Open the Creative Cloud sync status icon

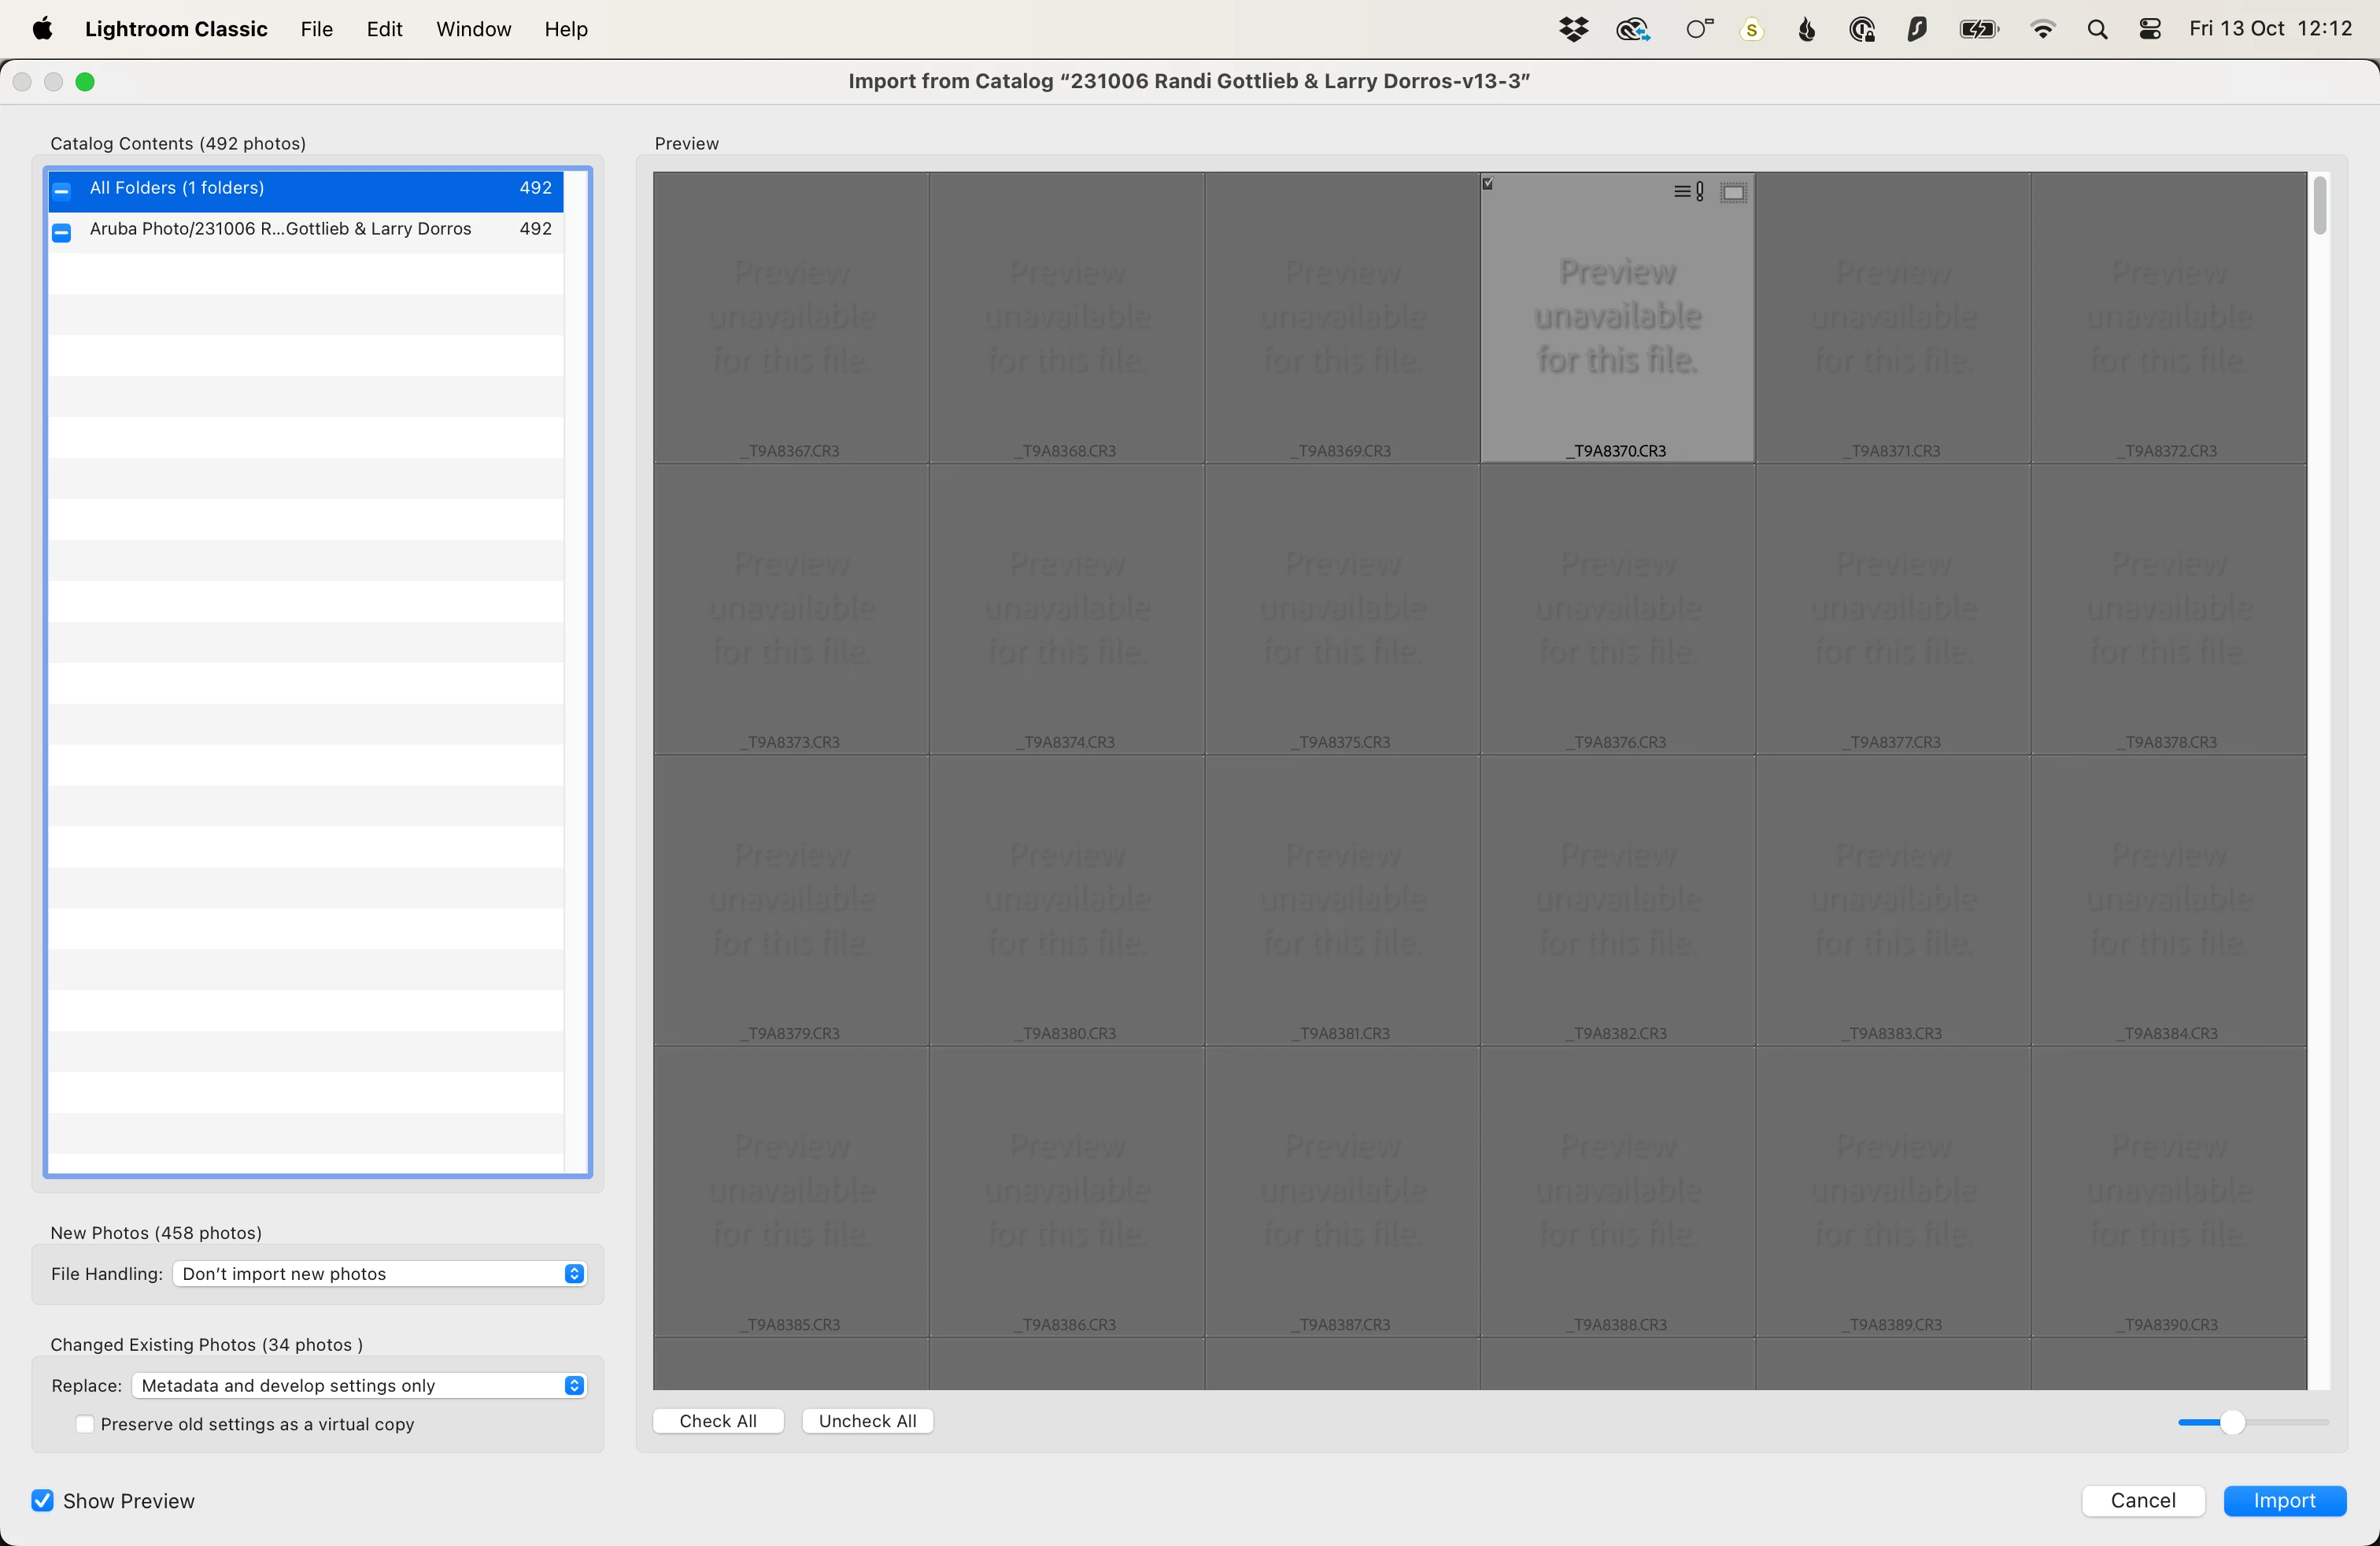tap(1632, 29)
